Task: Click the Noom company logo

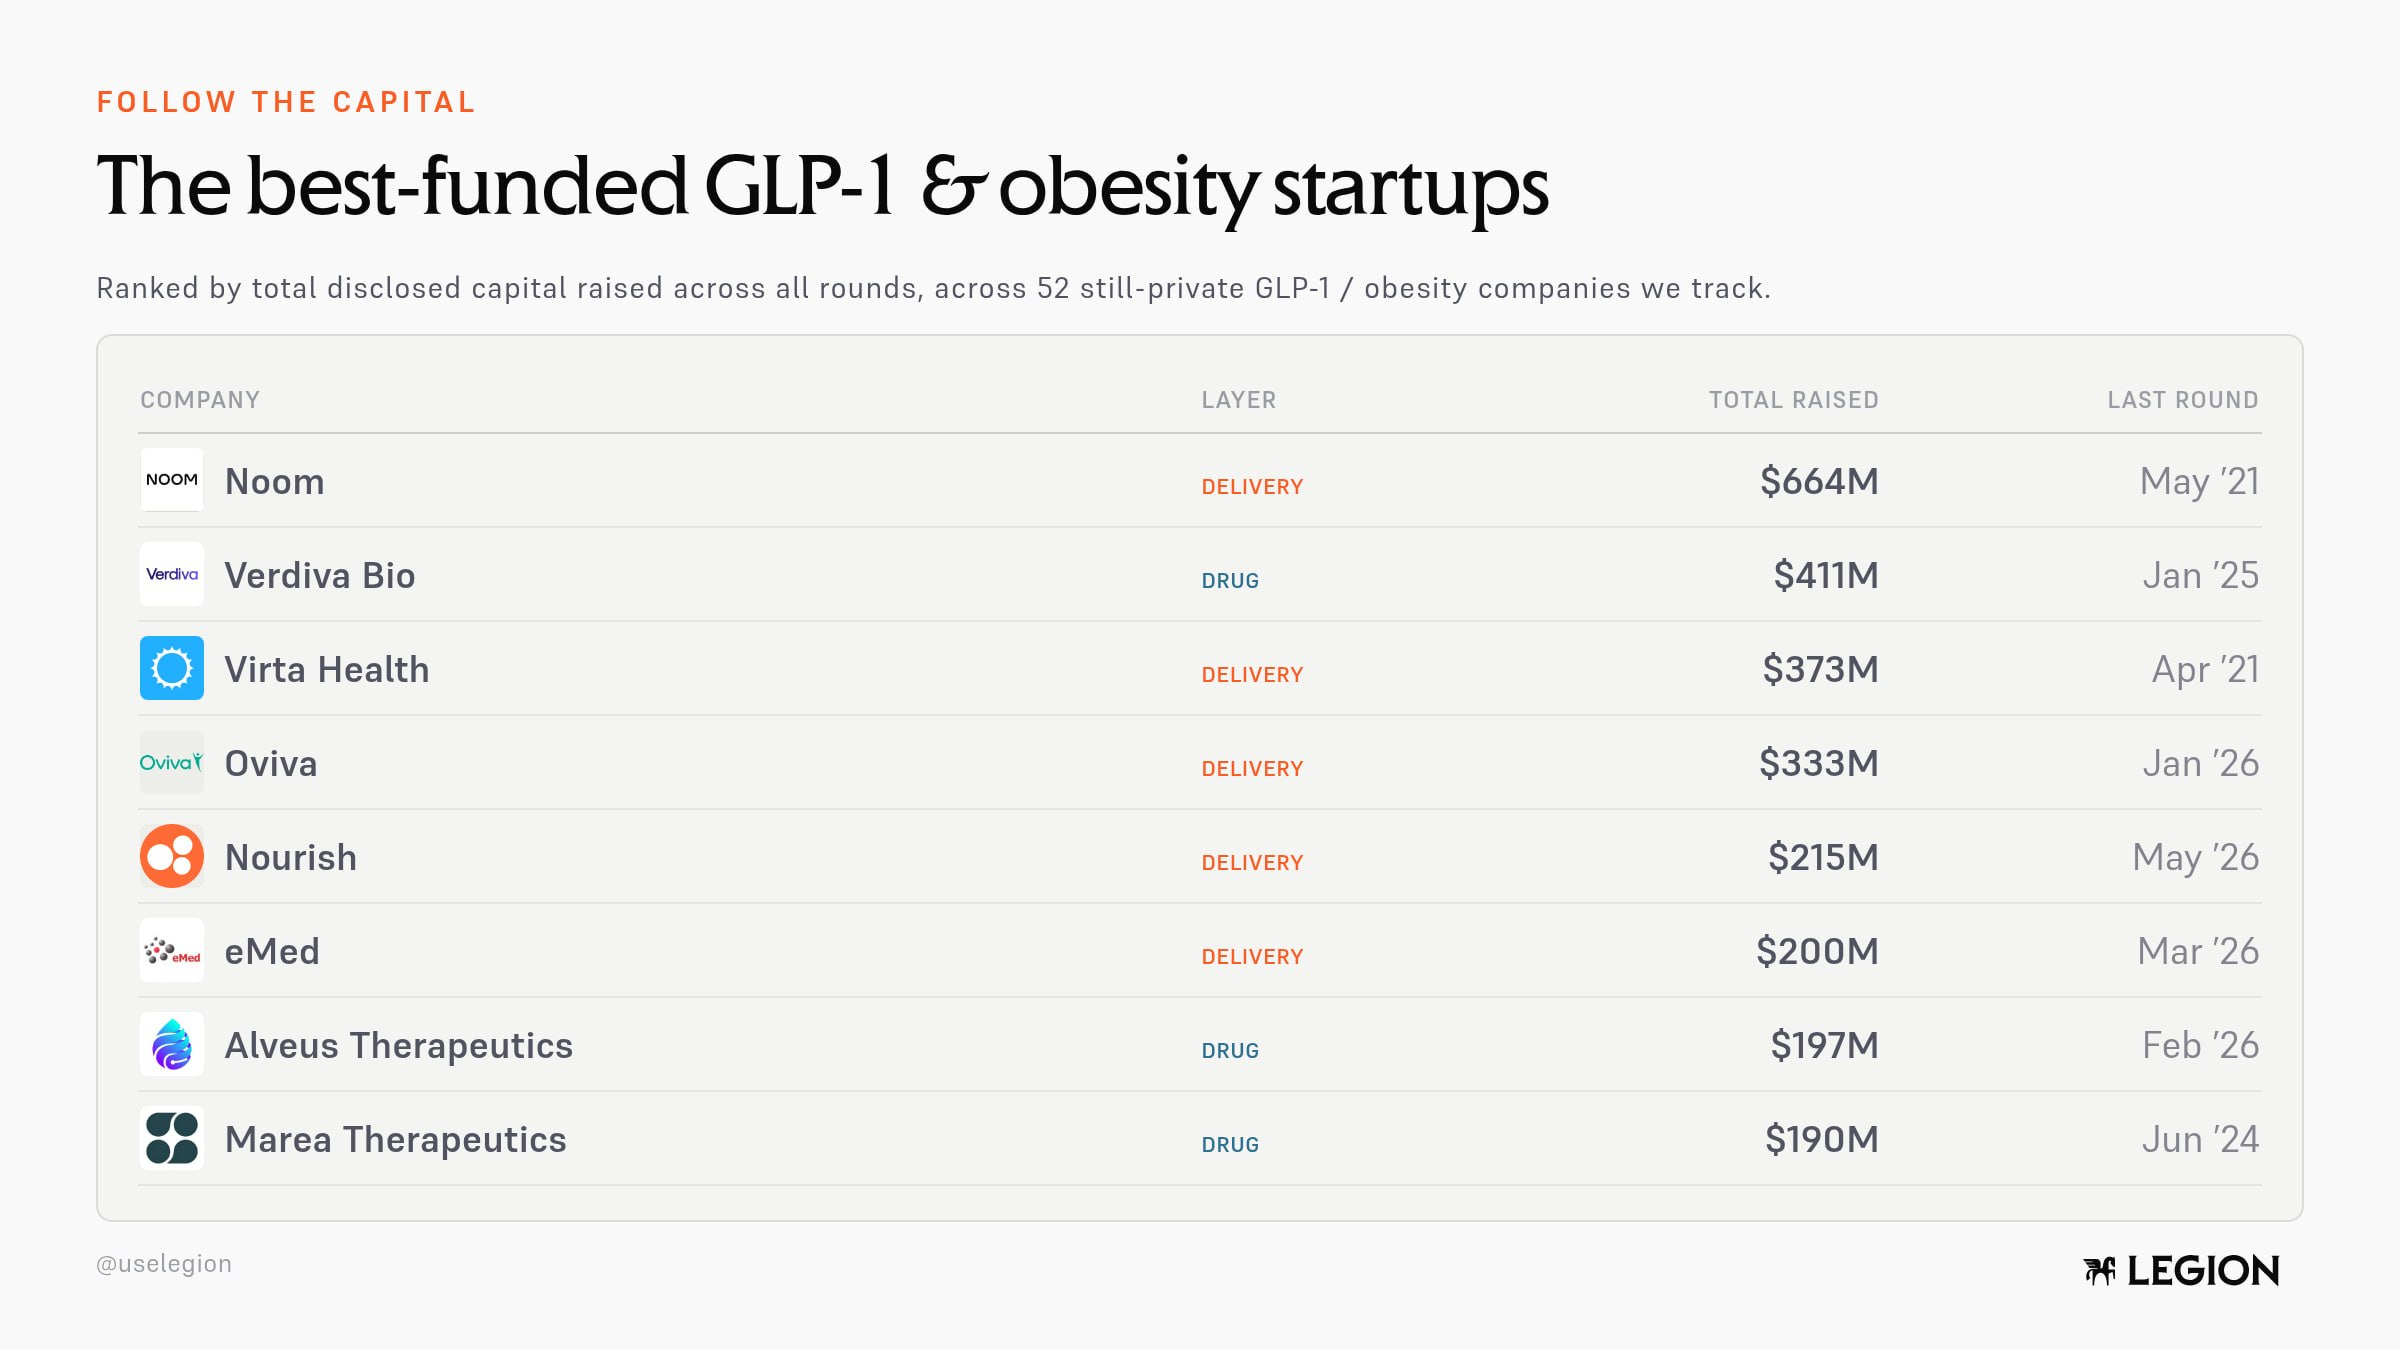Action: [172, 480]
